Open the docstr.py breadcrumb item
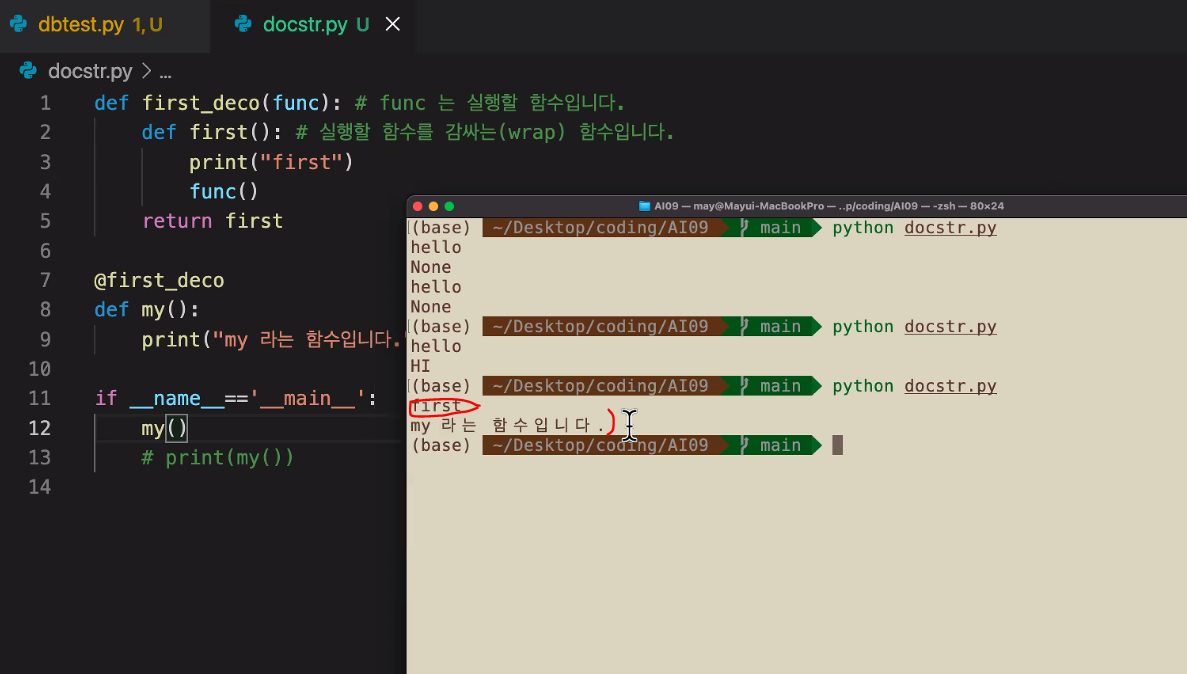Screen dimensions: 1187x674 [90, 71]
